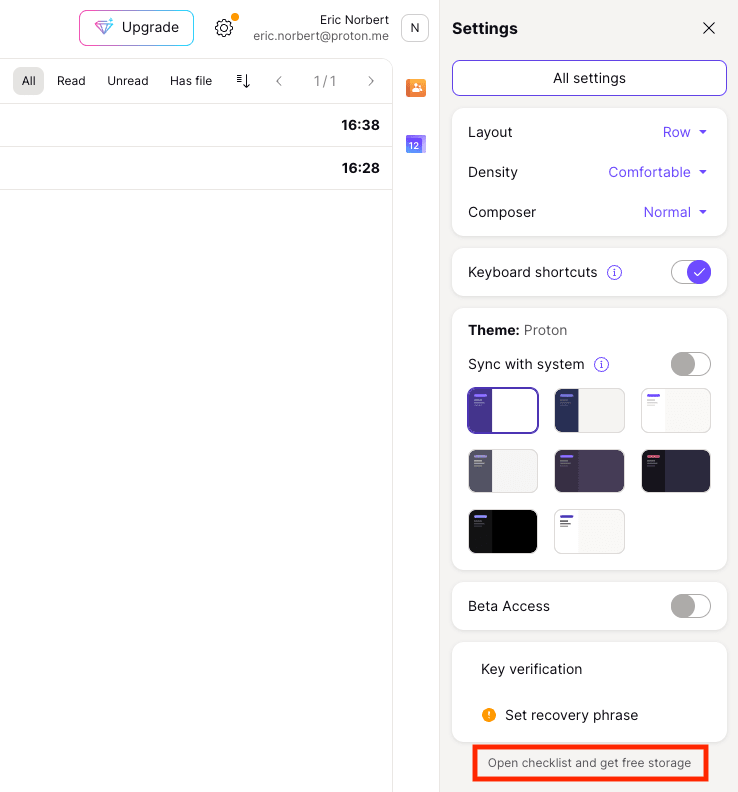Select the Has file filter tab

coord(191,81)
